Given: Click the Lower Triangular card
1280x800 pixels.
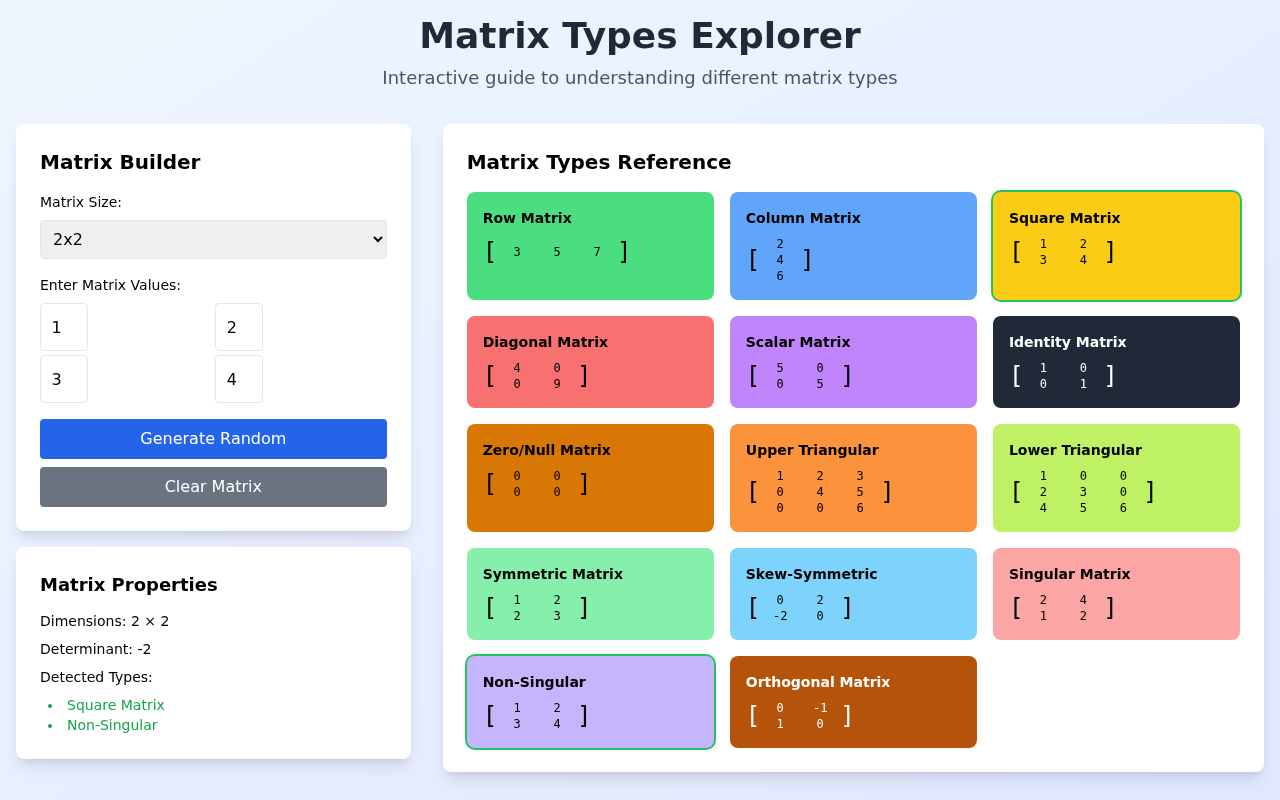Looking at the screenshot, I should pos(1116,477).
